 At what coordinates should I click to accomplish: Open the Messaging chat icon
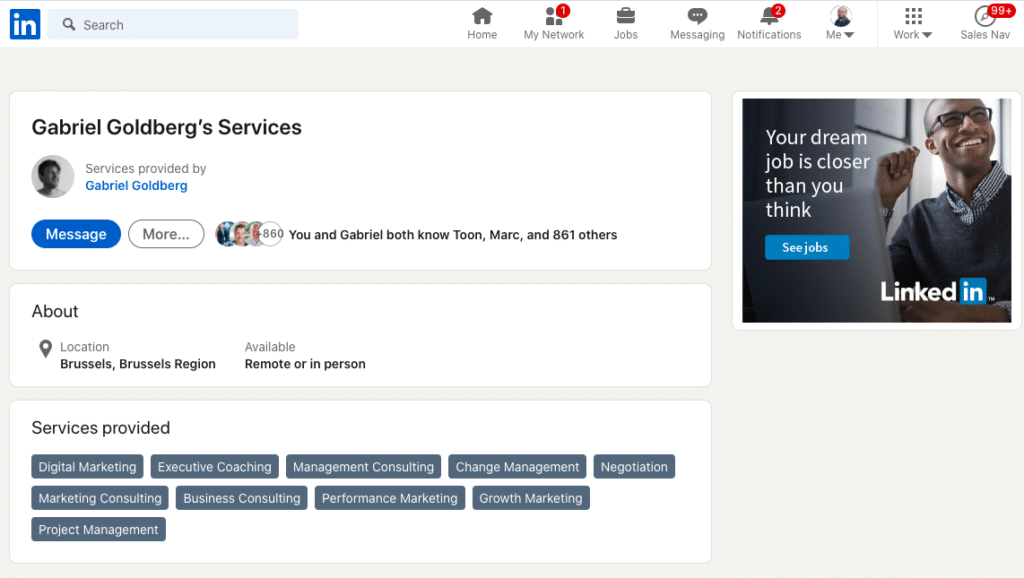coord(697,16)
